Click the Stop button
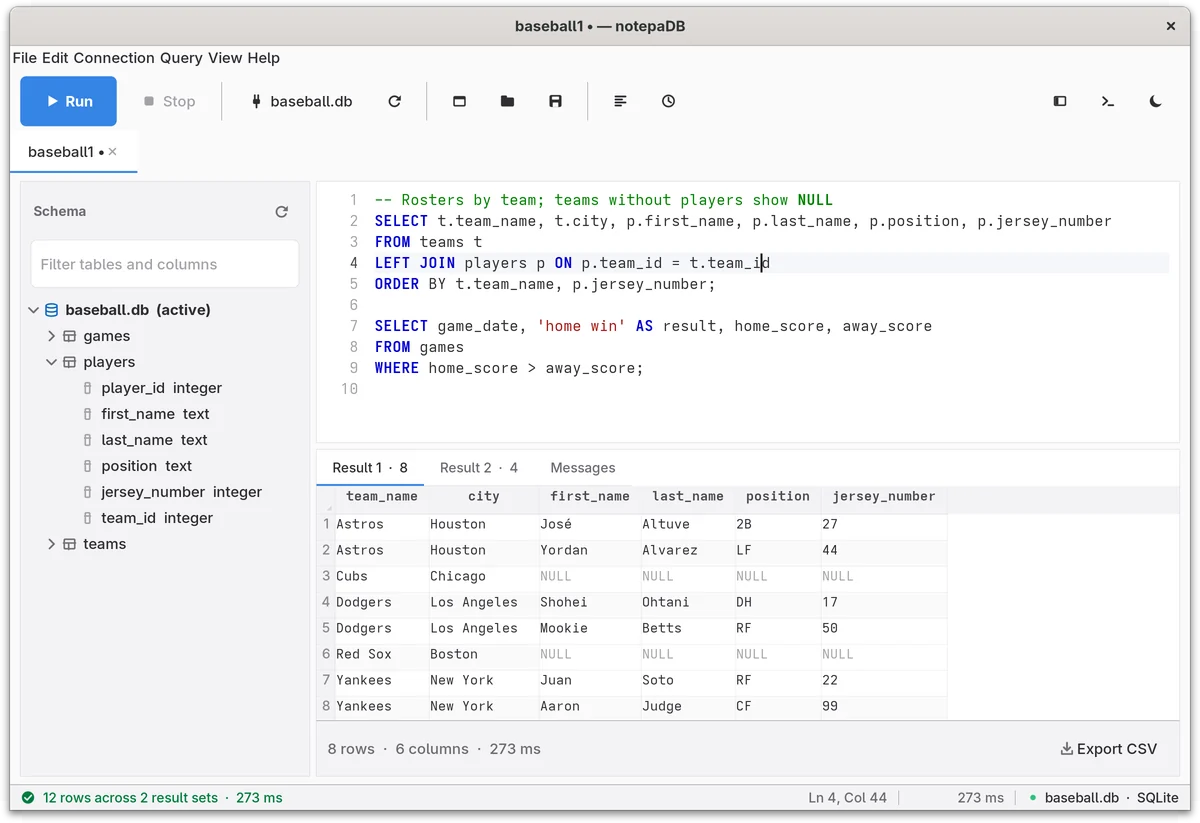The height and width of the screenshot is (823, 1200). (x=169, y=101)
